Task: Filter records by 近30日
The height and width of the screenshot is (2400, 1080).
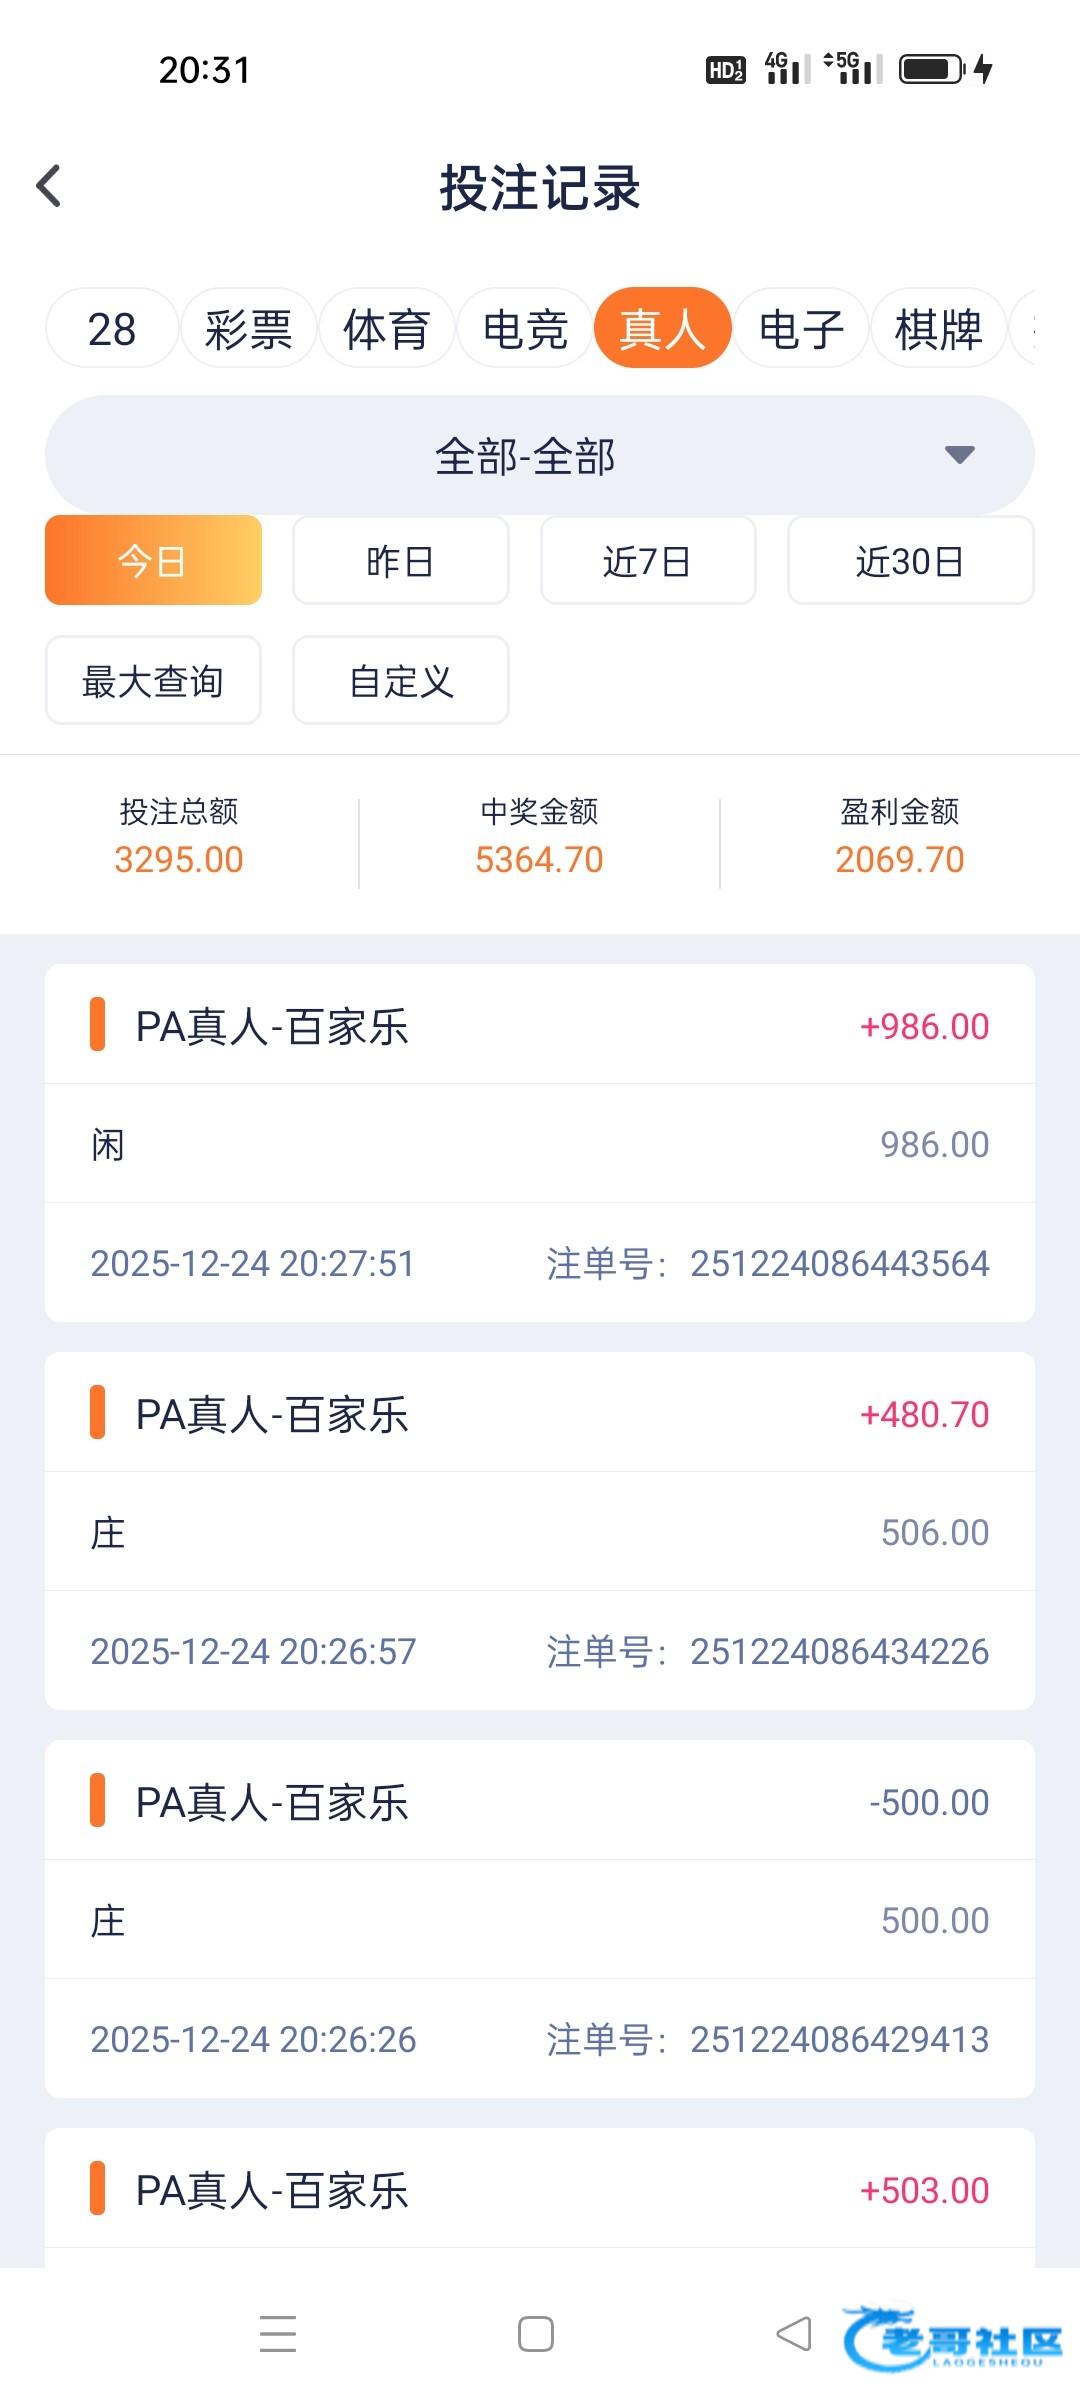Action: 910,561
